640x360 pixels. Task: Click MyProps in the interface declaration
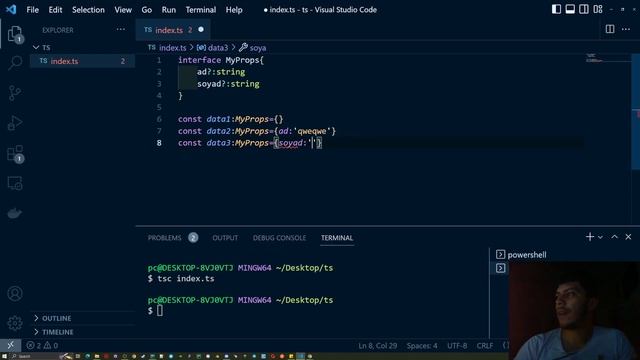pyautogui.click(x=242, y=60)
